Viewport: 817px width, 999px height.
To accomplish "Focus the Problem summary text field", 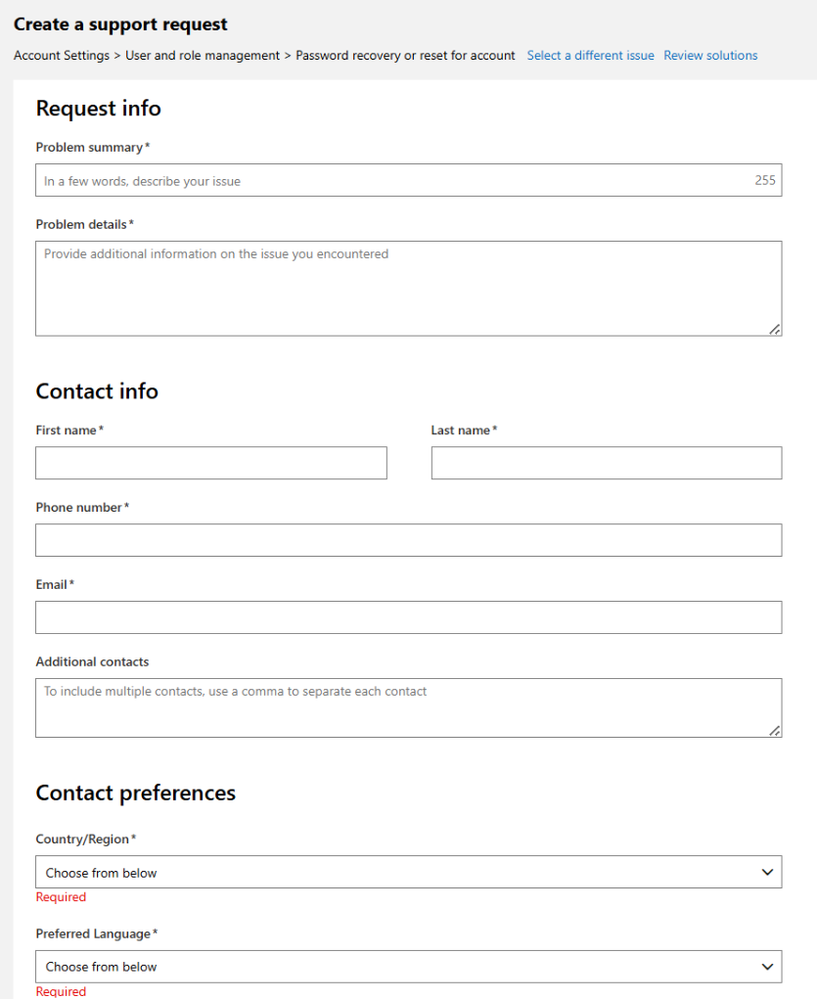I will [x=390, y=181].
